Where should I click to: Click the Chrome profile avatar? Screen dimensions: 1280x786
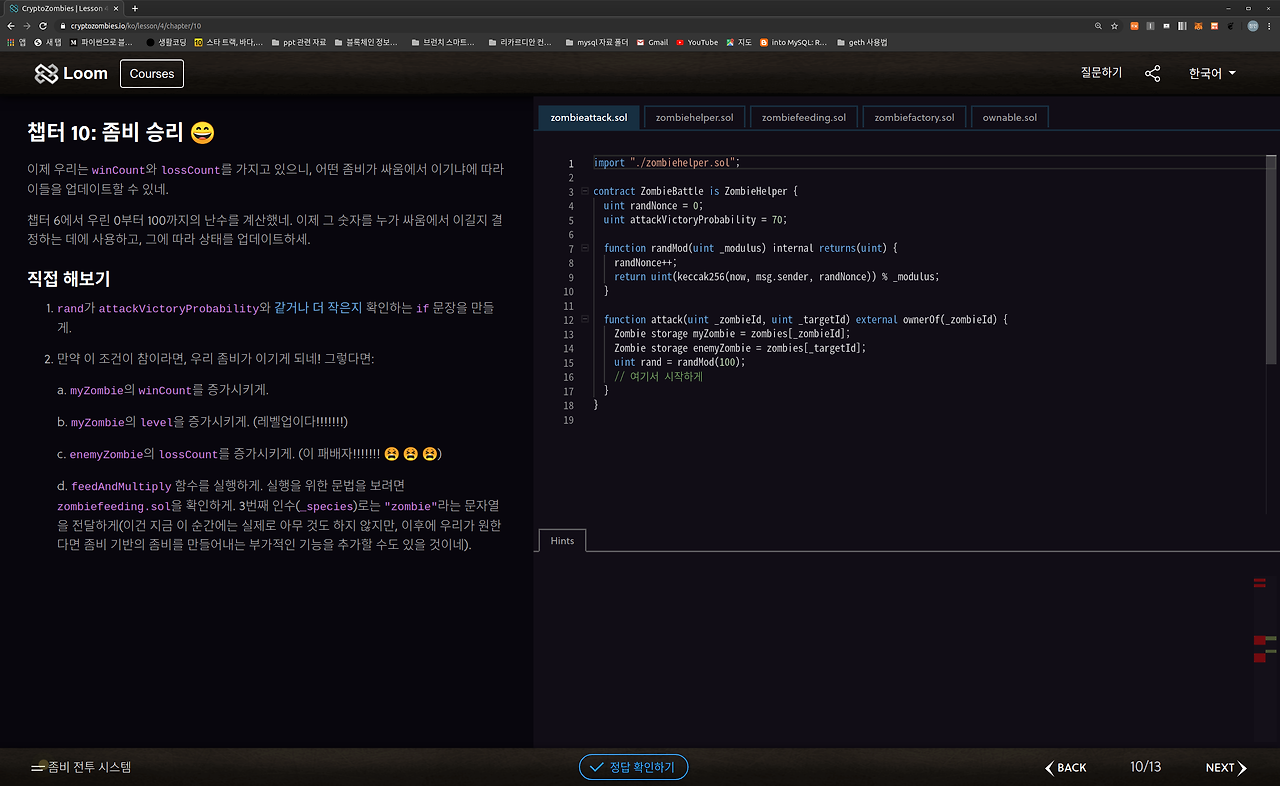[1253, 25]
